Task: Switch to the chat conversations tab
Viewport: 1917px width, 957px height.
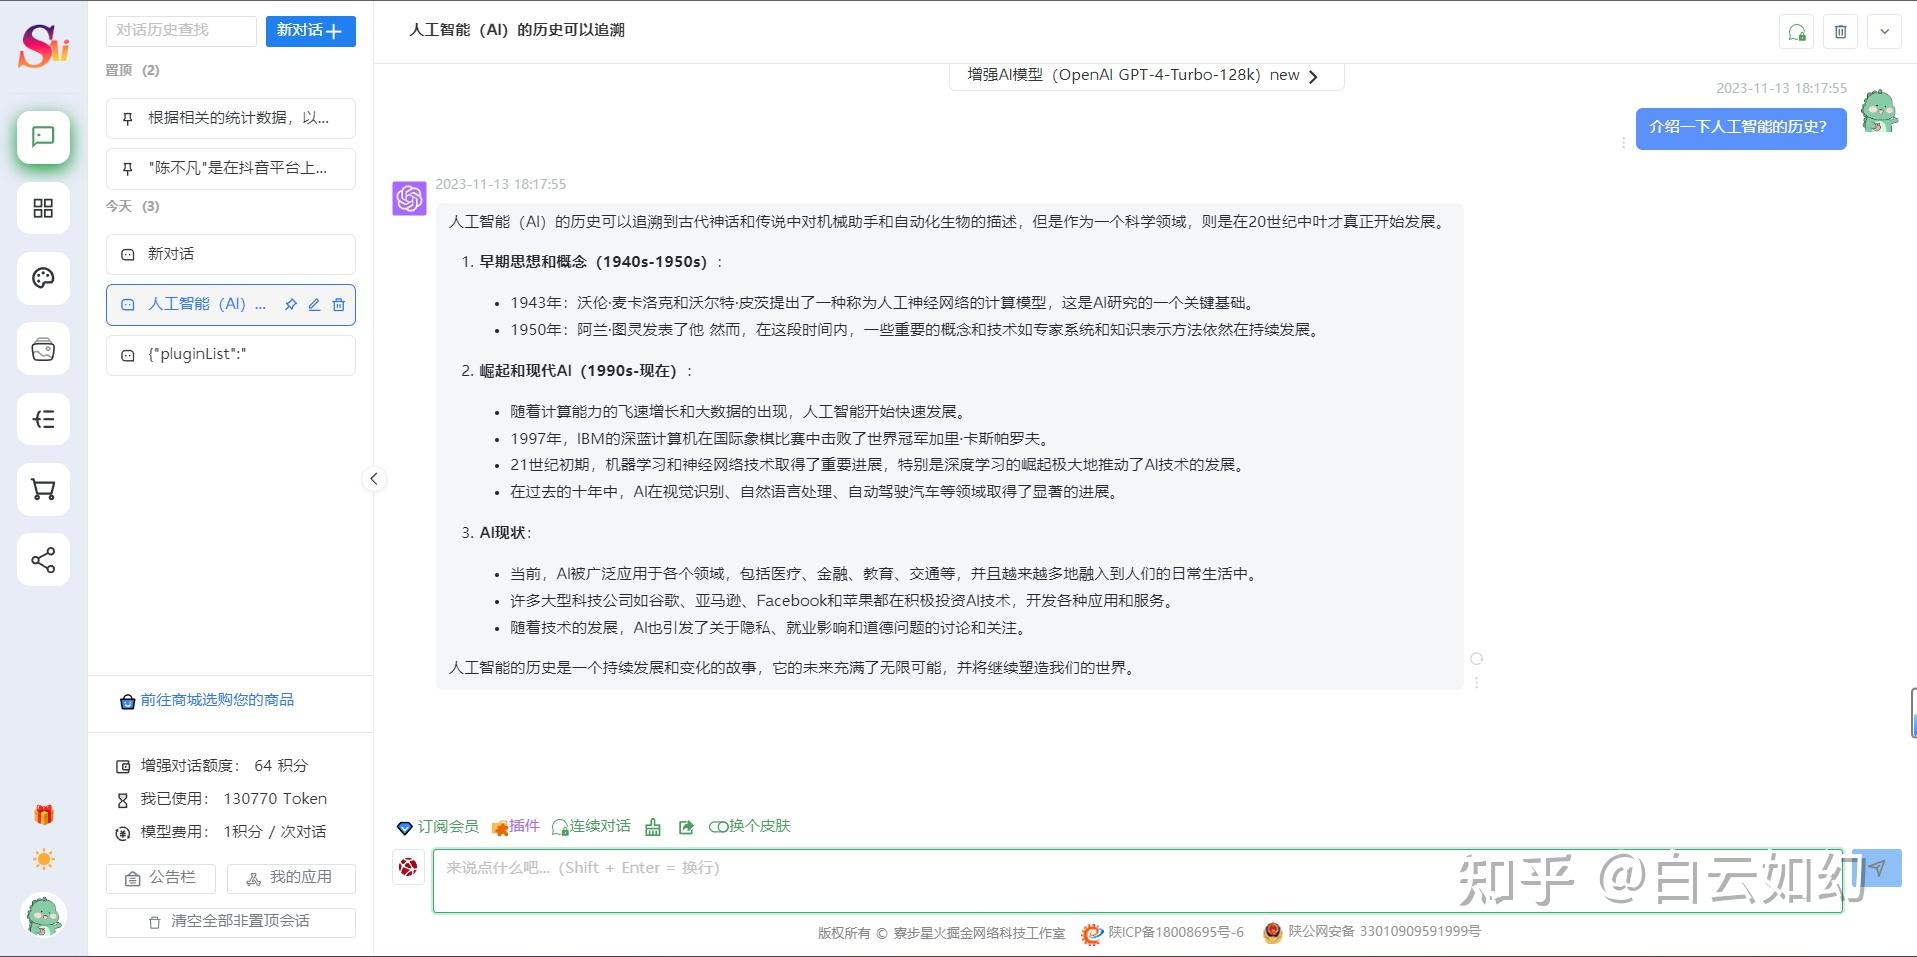Action: (x=43, y=139)
